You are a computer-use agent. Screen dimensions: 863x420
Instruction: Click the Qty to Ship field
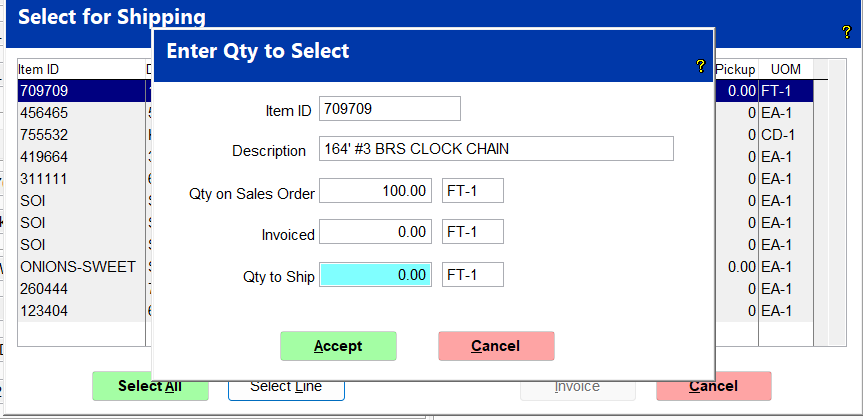[375, 275]
